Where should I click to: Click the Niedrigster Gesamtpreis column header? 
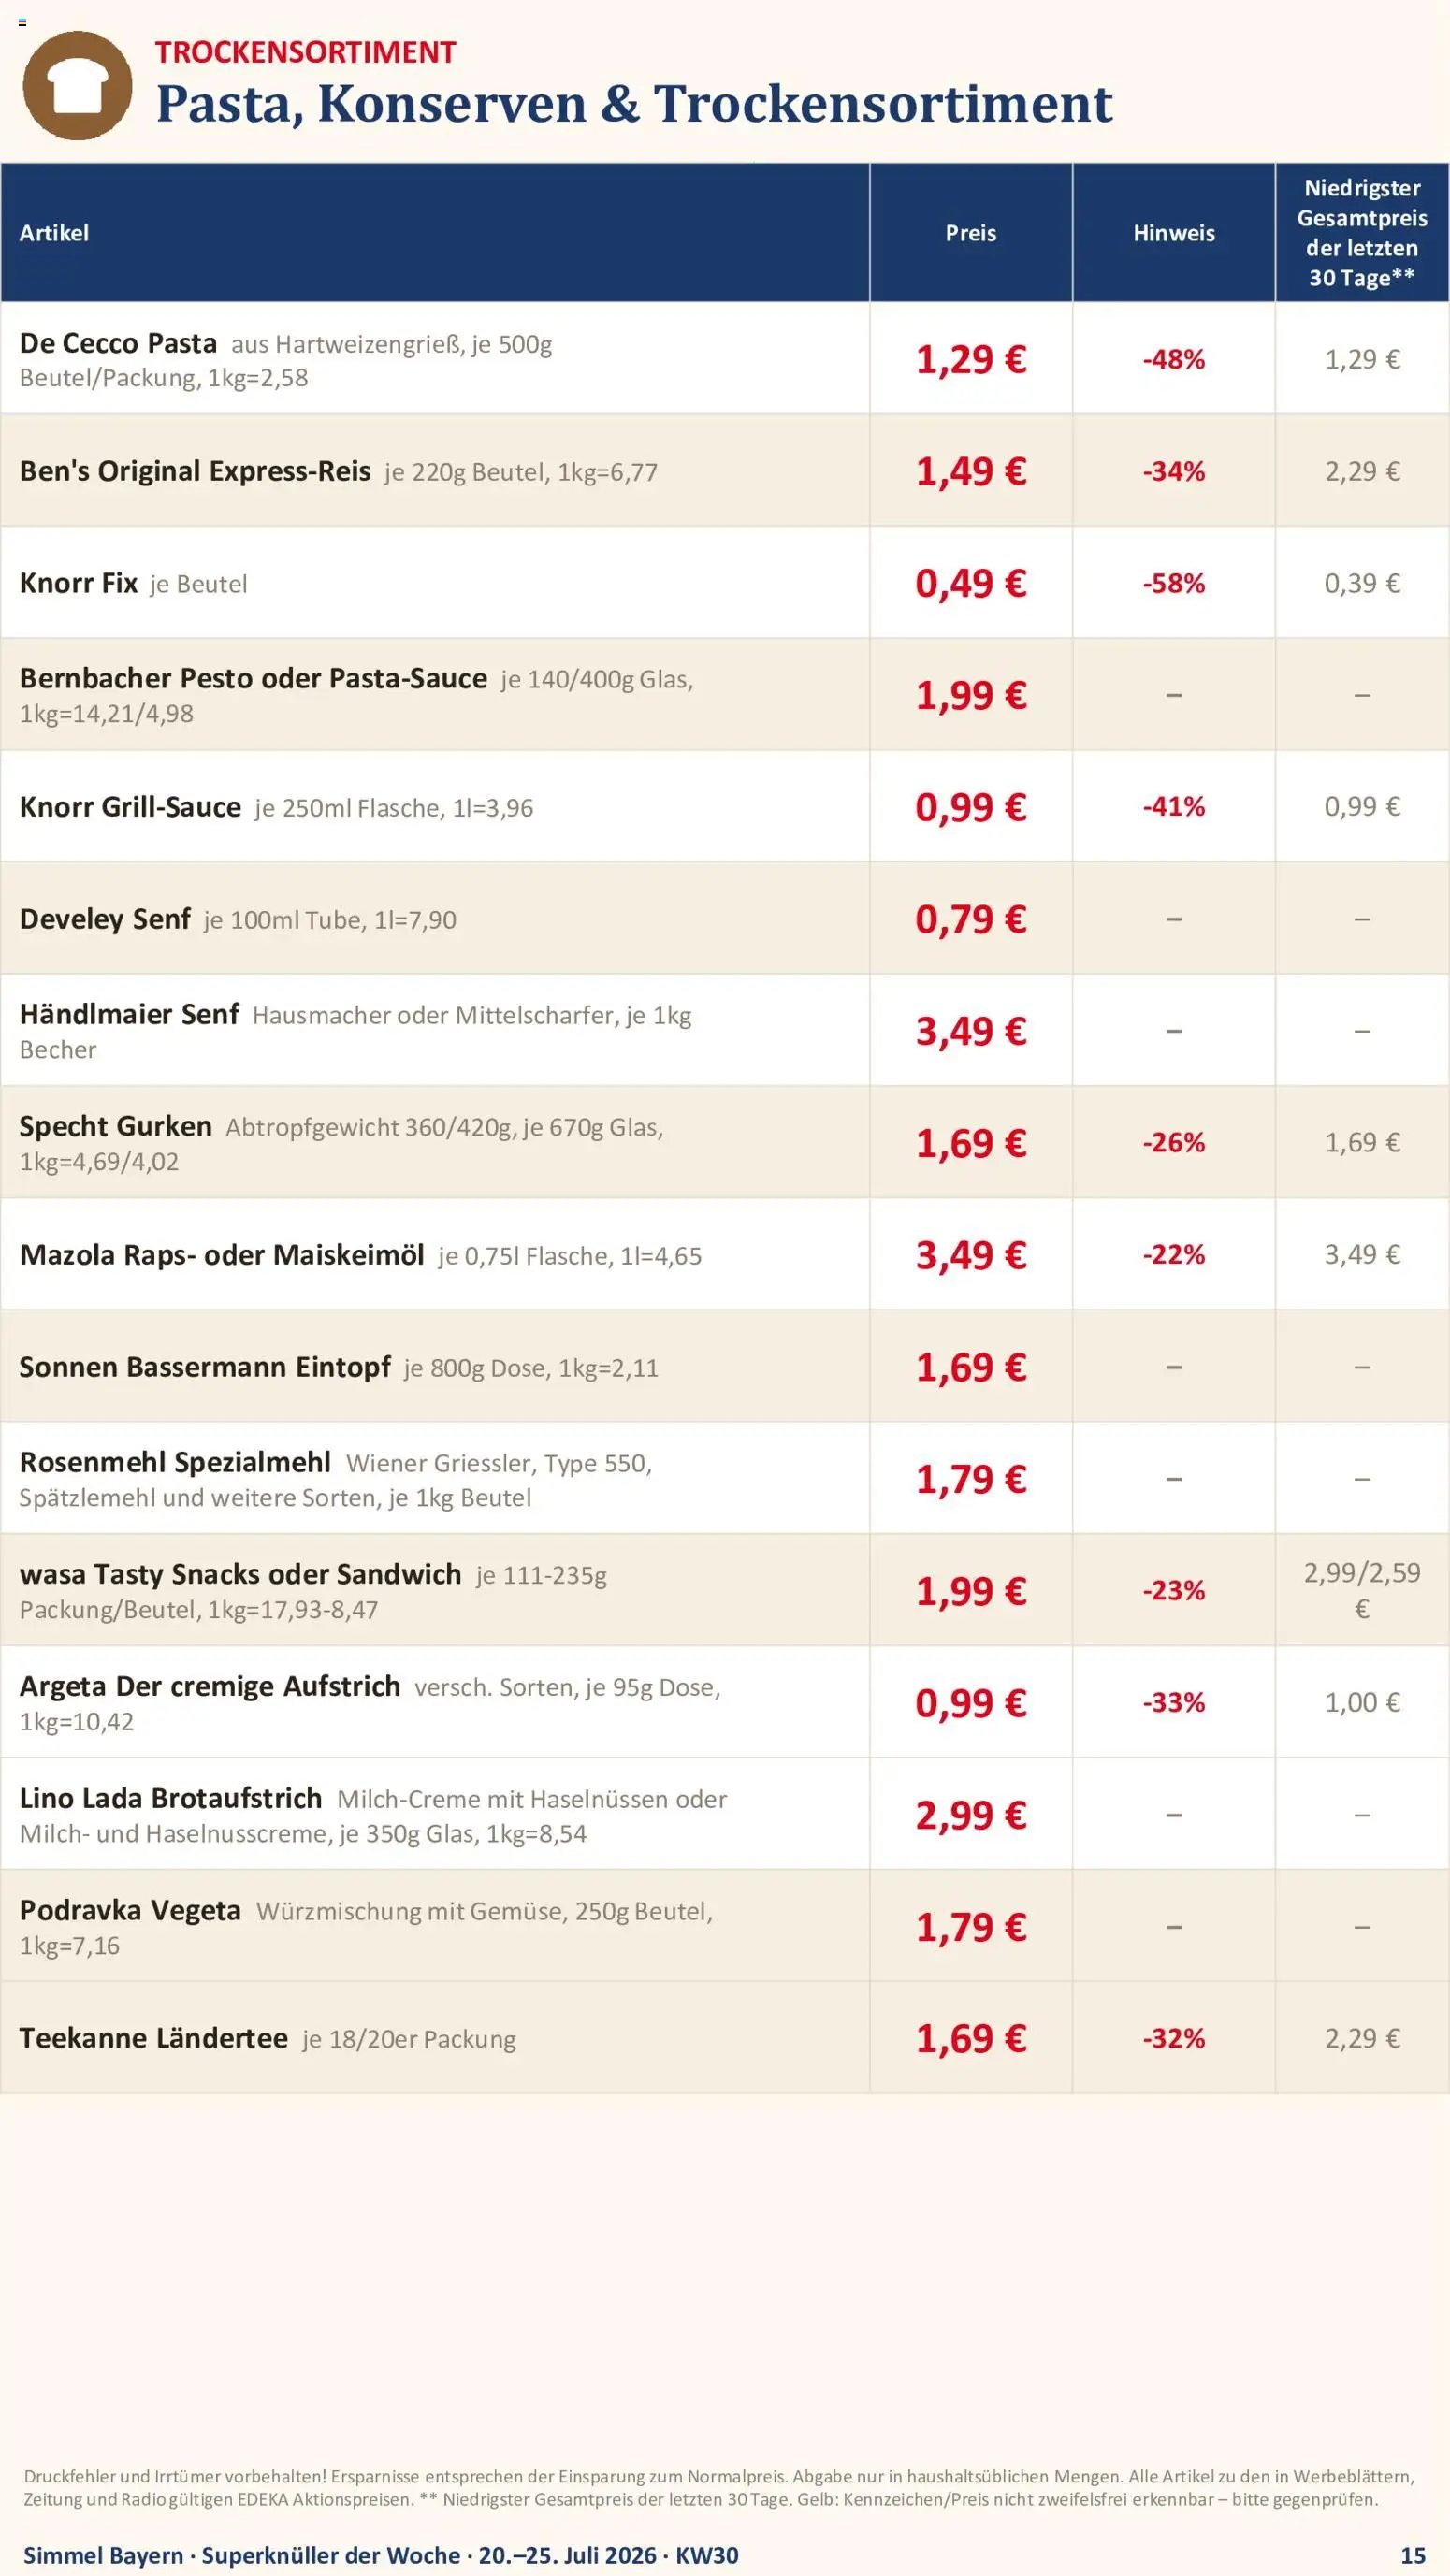pos(1362,233)
